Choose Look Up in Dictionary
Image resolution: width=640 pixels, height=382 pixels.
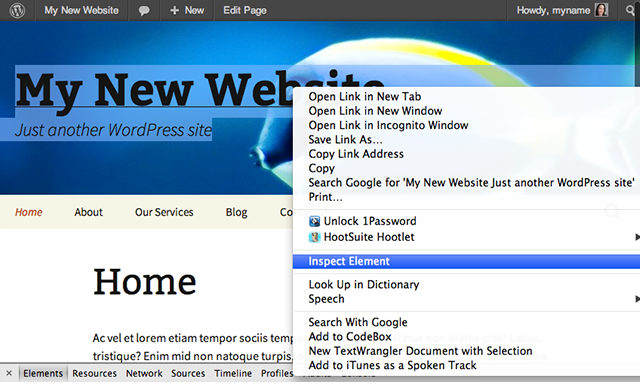coord(364,284)
